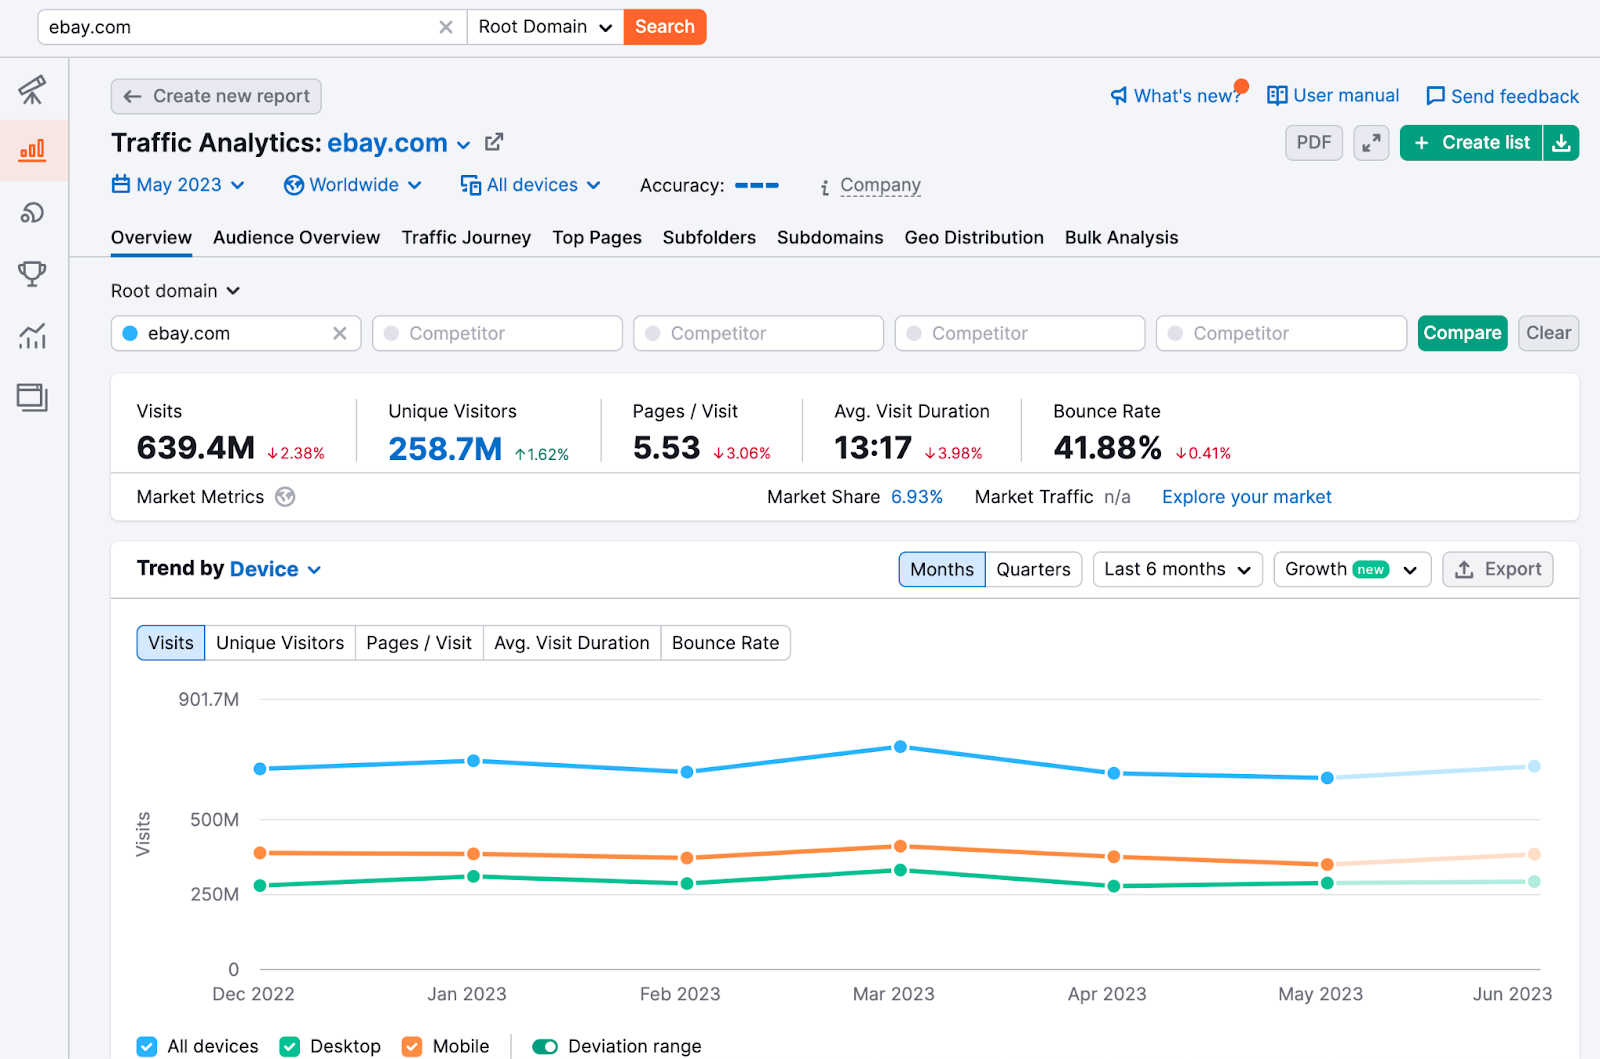Open the trend chart sidebar icon

pyautogui.click(x=32, y=336)
